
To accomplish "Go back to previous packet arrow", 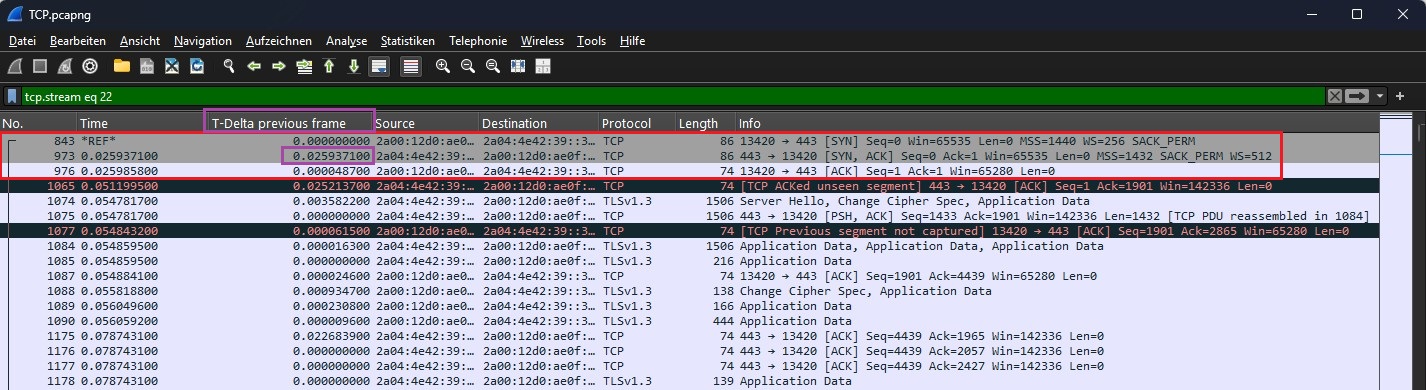I will (254, 66).
